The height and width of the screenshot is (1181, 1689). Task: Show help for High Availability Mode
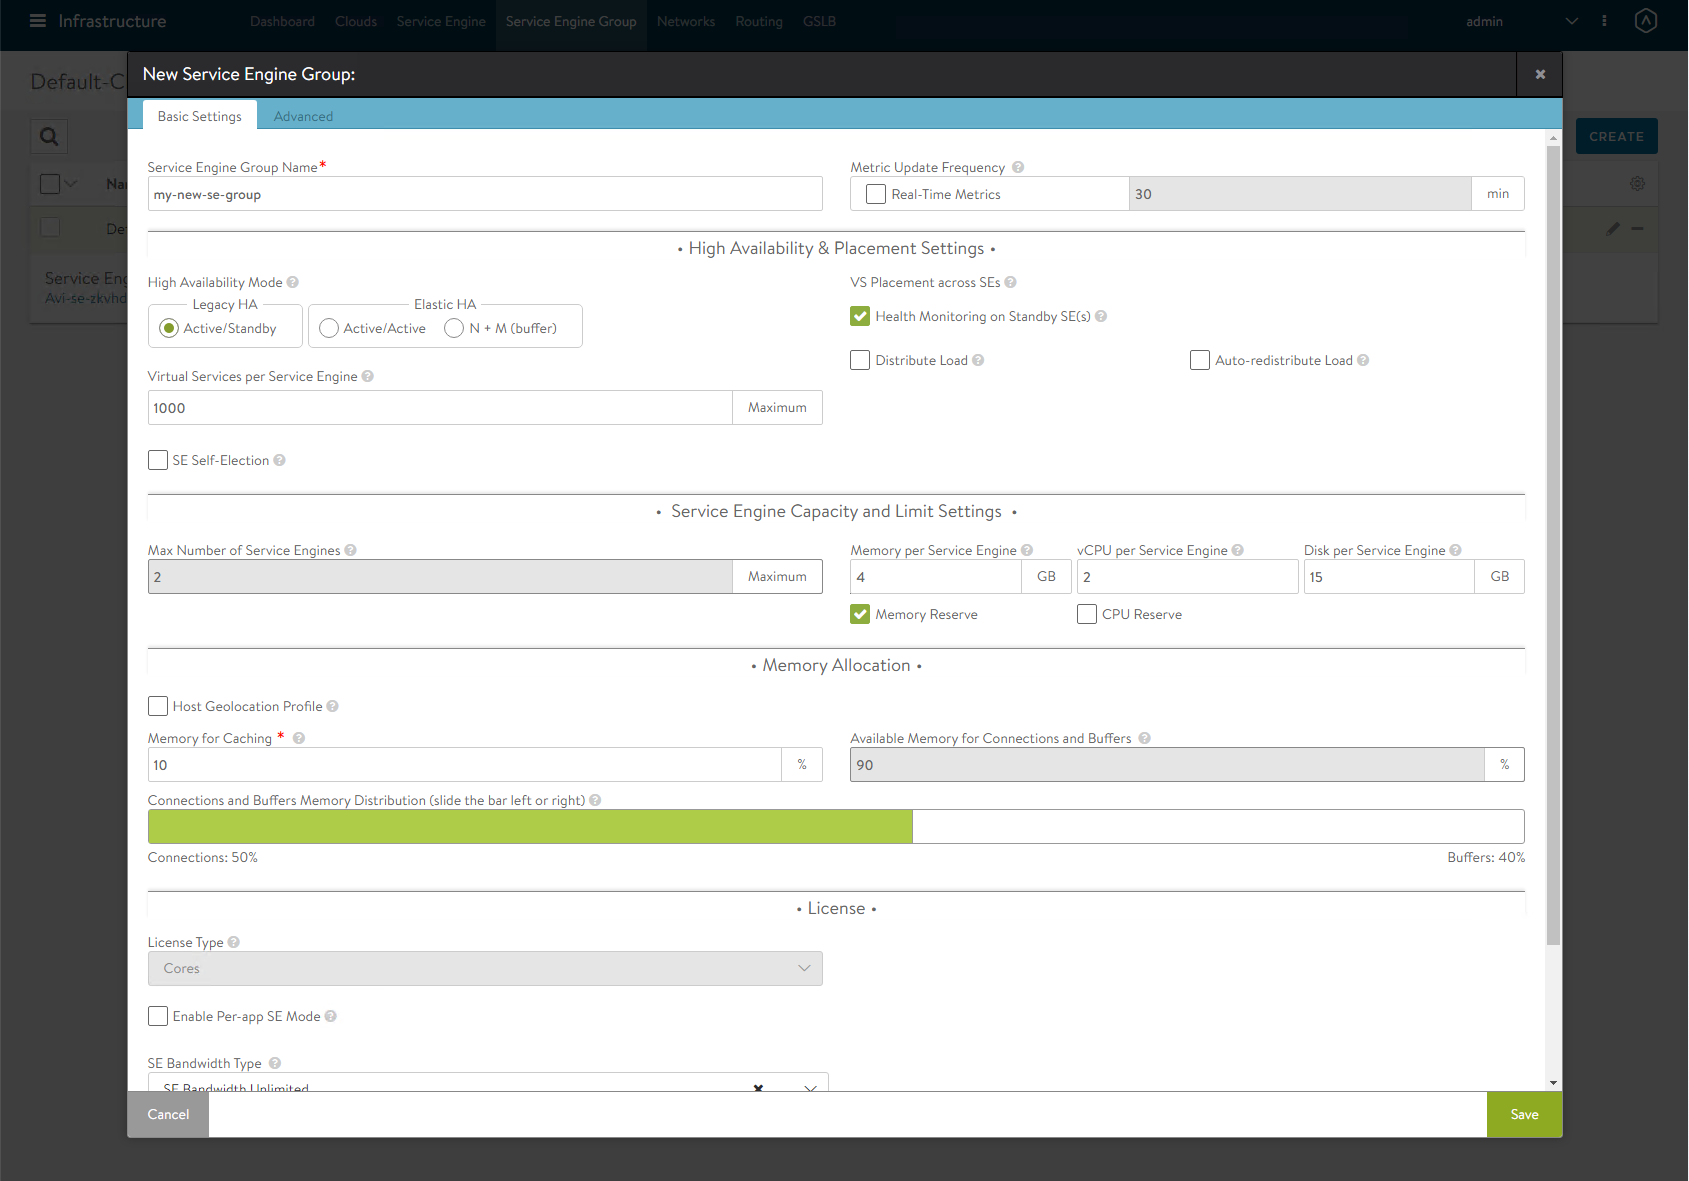[x=293, y=282]
